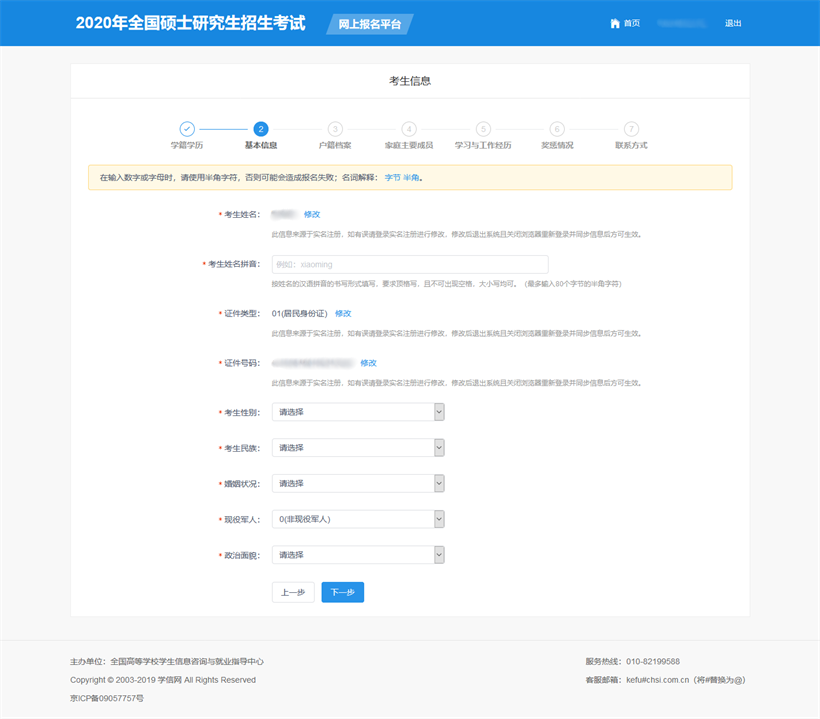
Task: Expand the 考生民族 dropdown list
Action: pos(358,448)
